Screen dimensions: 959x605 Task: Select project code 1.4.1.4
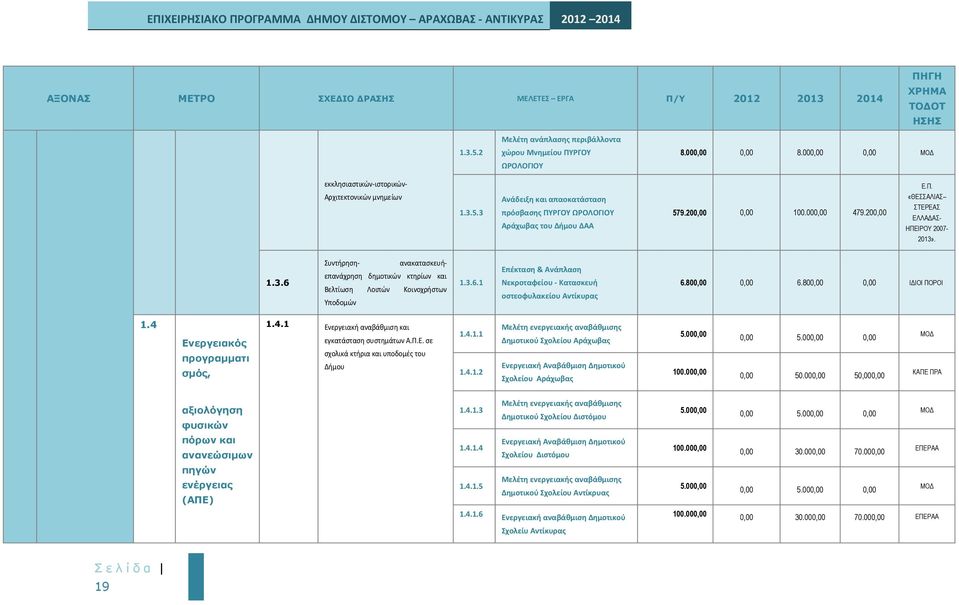471,448
